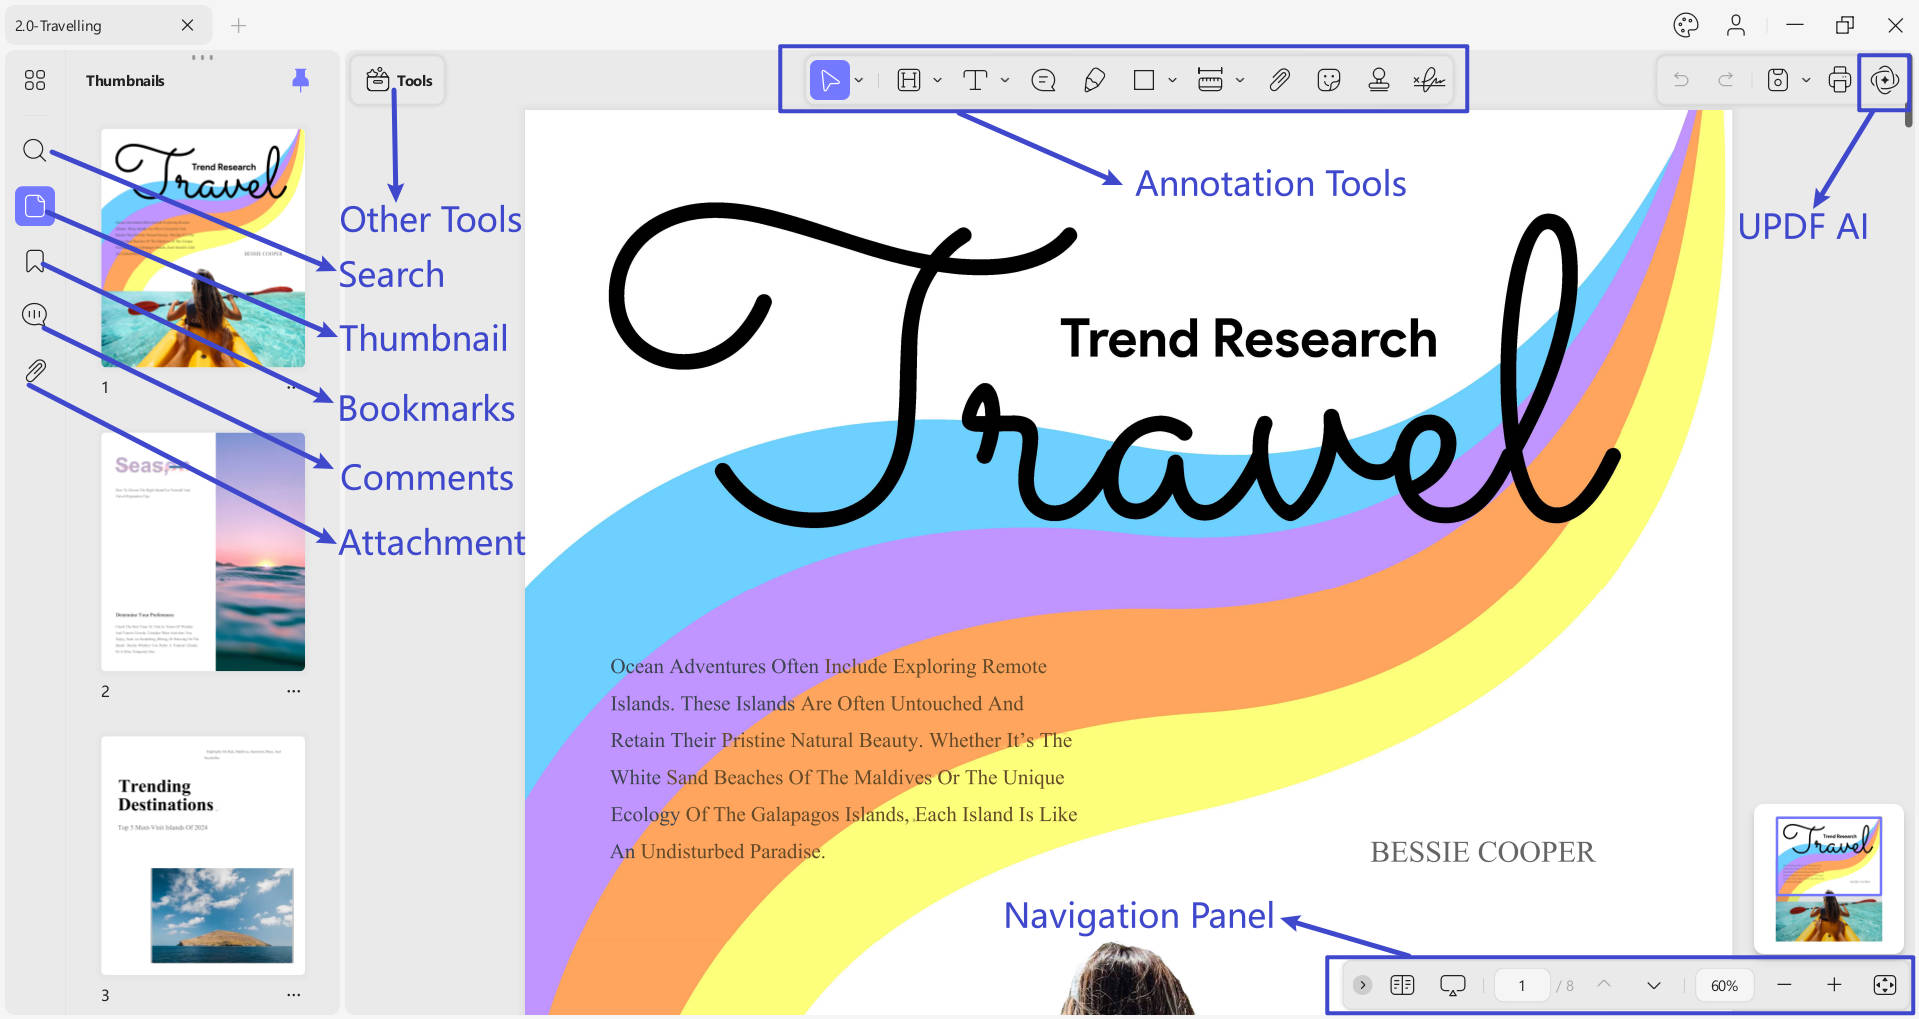Change the app theme via palette icon

[1686, 25]
